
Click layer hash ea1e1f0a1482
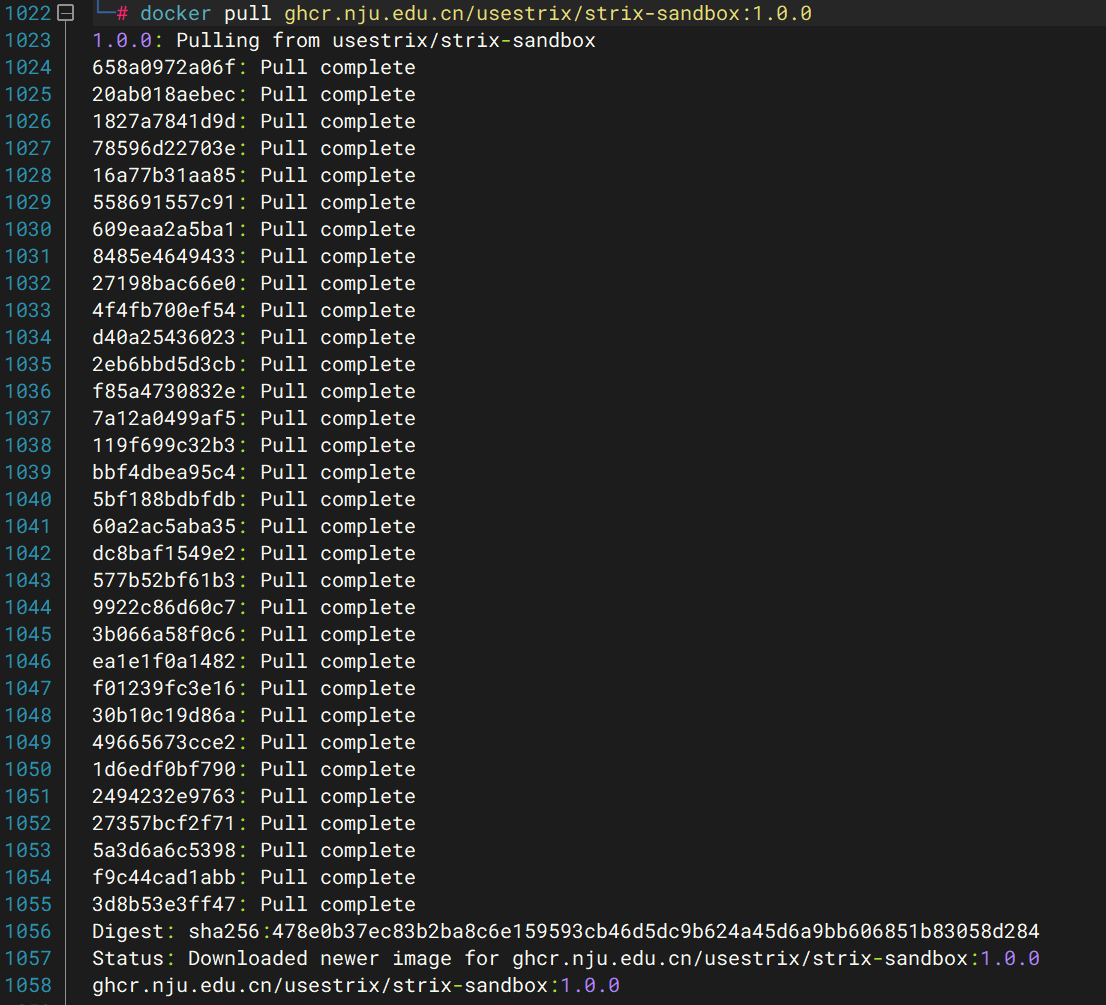point(164,662)
